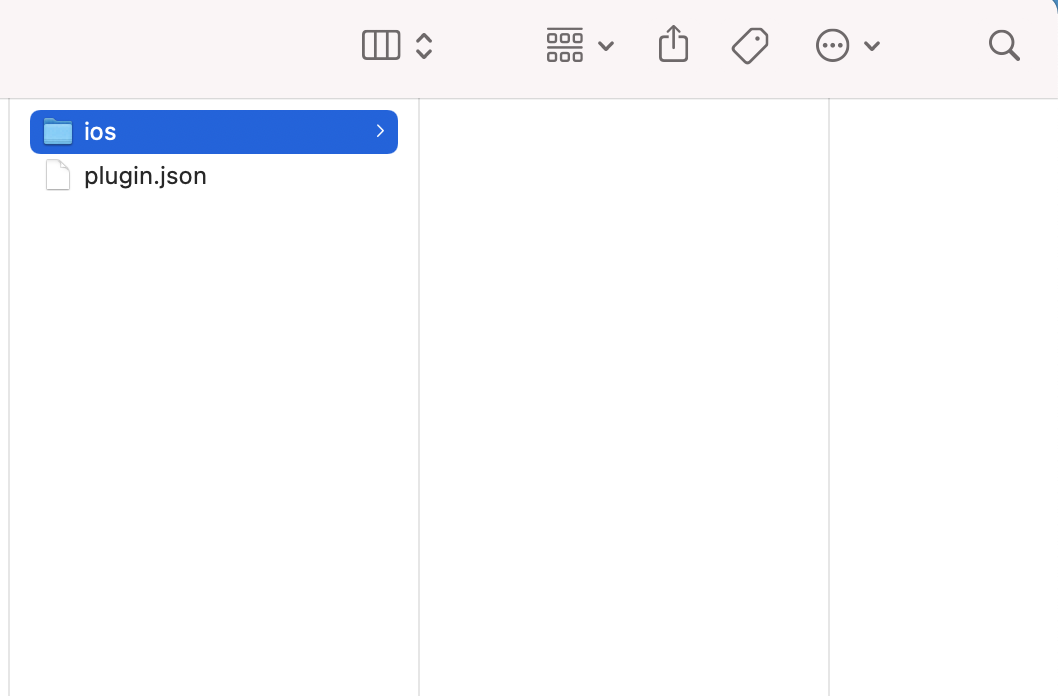This screenshot has height=696, width=1058.
Task: Click divider between second and third columns
Action: coord(829,397)
